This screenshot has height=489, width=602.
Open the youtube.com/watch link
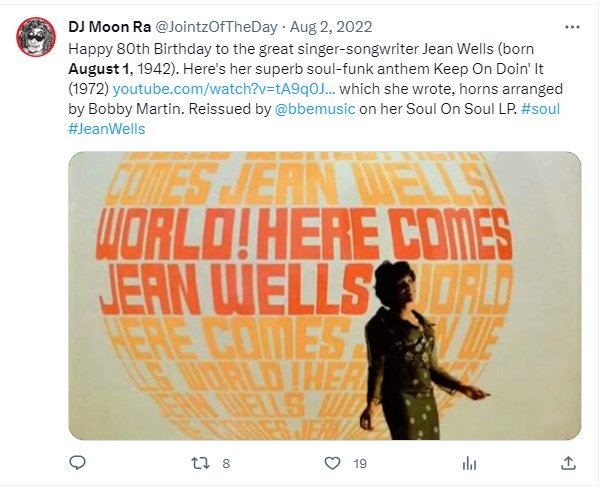click(224, 89)
